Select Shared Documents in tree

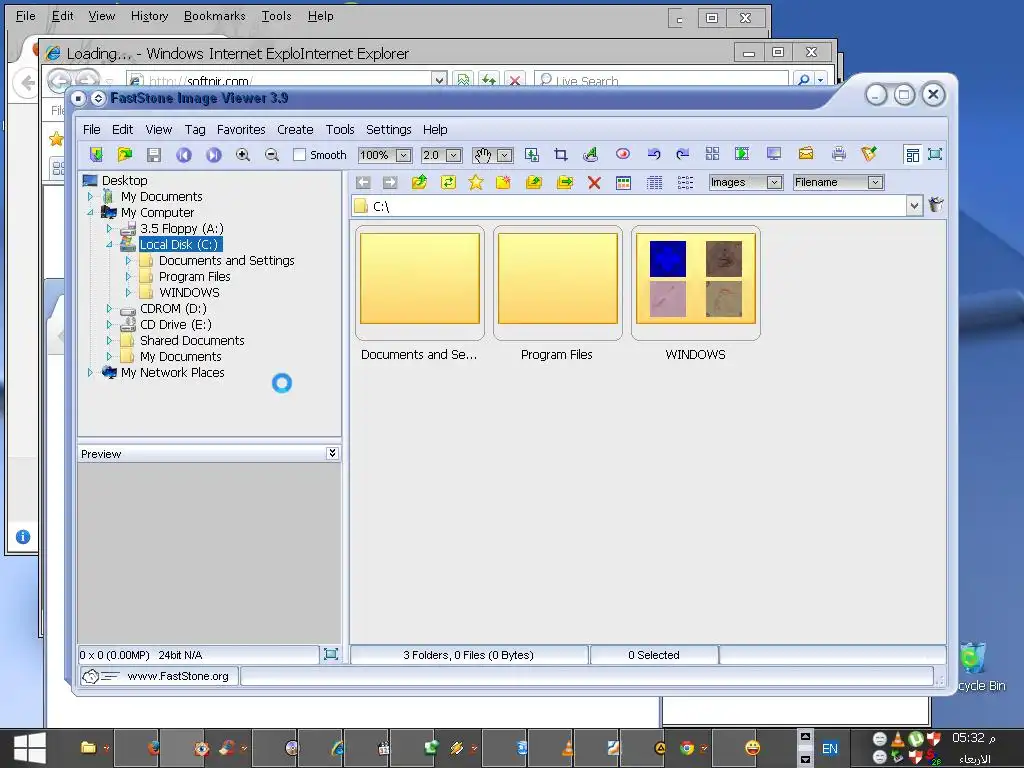click(x=192, y=340)
